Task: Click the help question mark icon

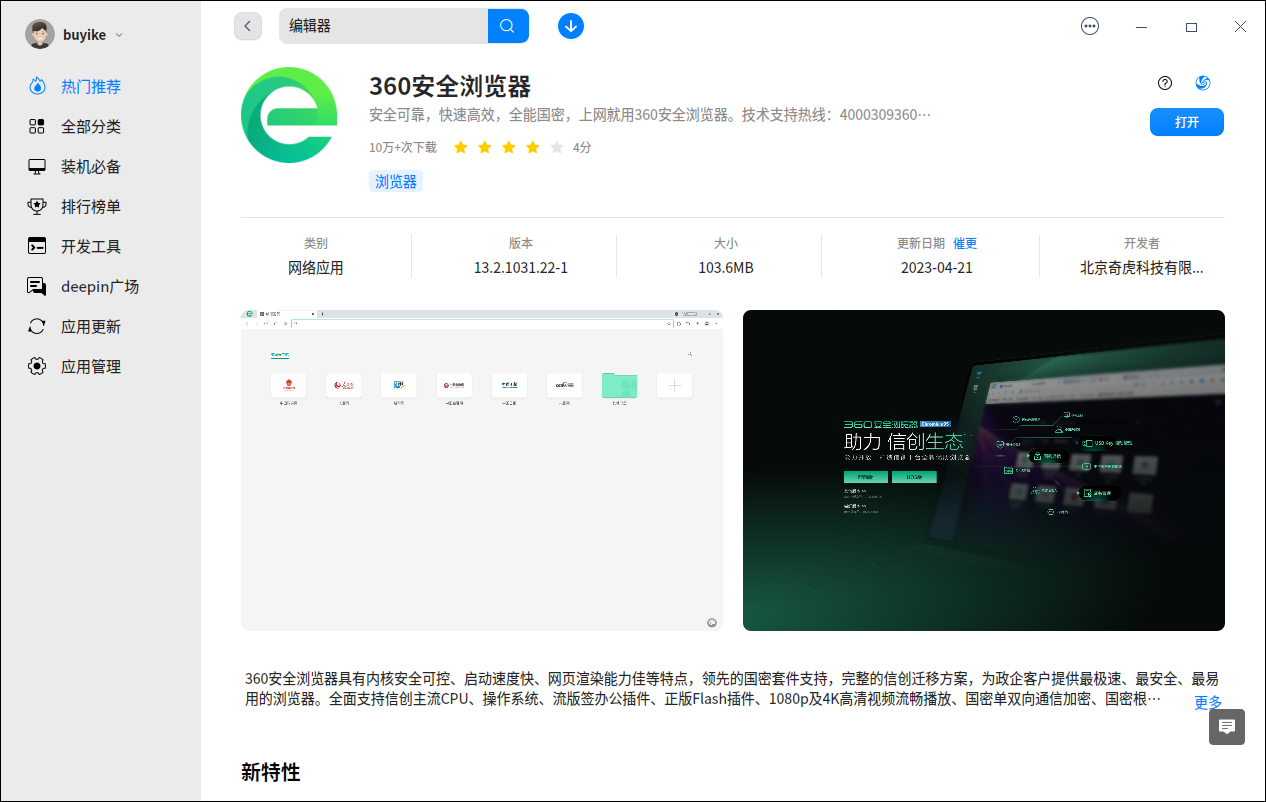Action: (1164, 83)
